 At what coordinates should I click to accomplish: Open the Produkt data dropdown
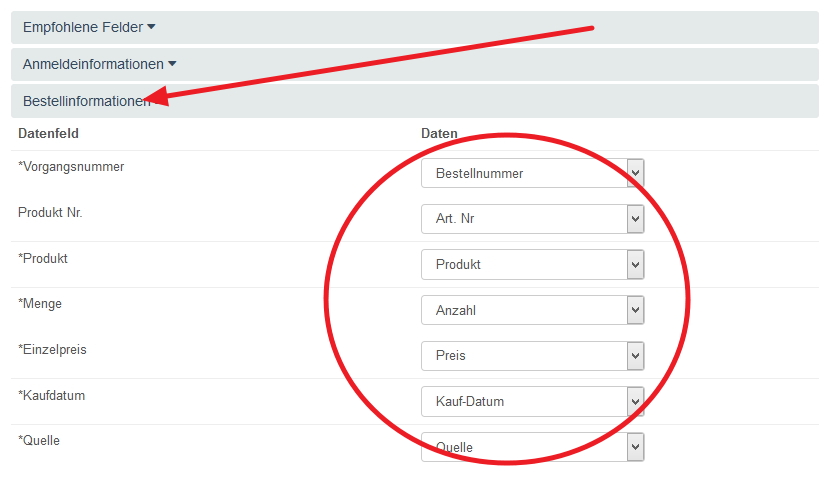tap(532, 265)
